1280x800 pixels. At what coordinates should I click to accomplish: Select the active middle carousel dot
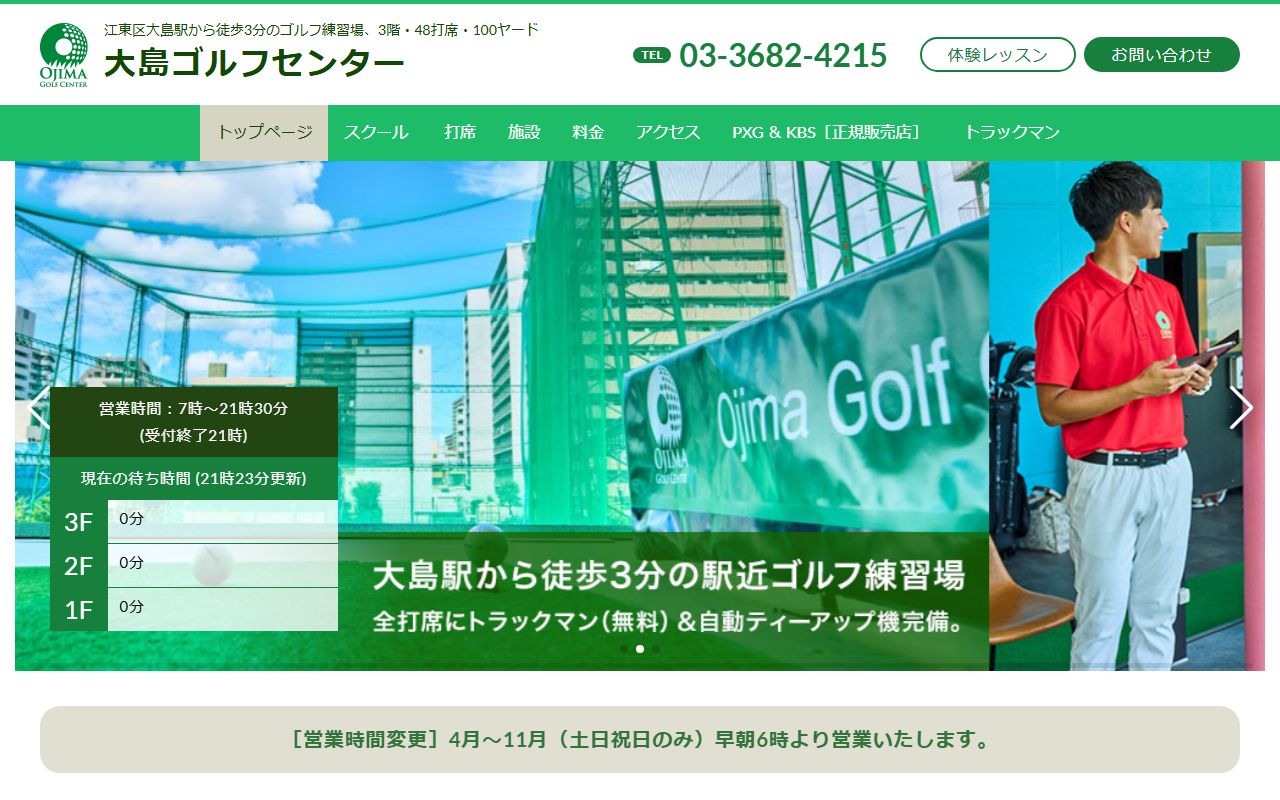pos(640,649)
